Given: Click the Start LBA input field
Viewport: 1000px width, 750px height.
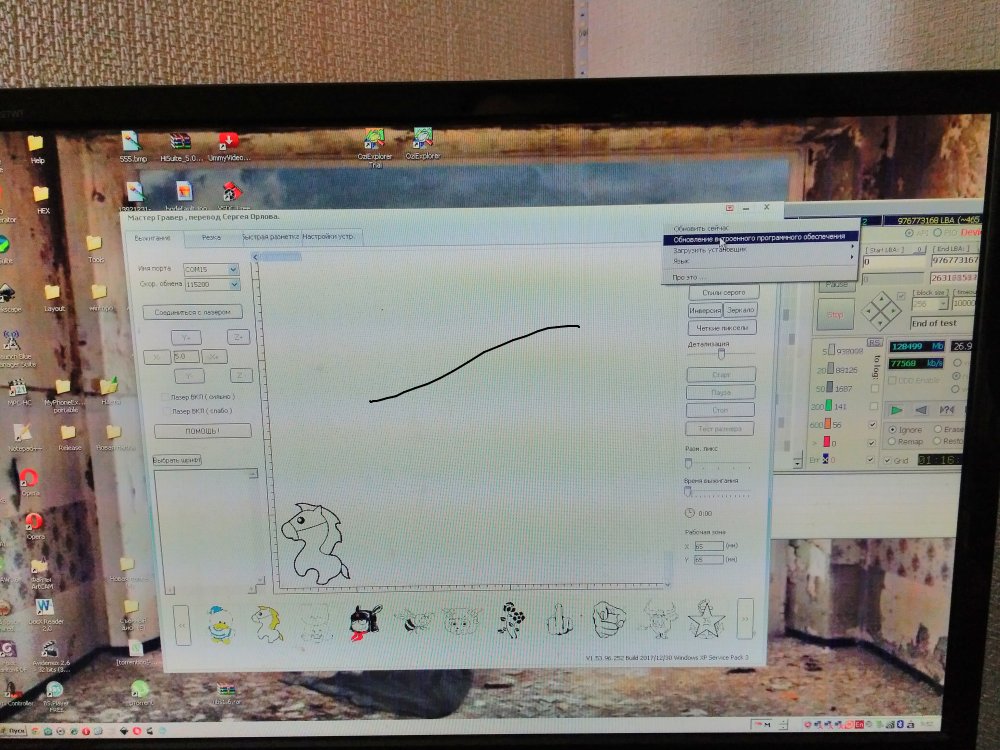Looking at the screenshot, I should (893, 261).
